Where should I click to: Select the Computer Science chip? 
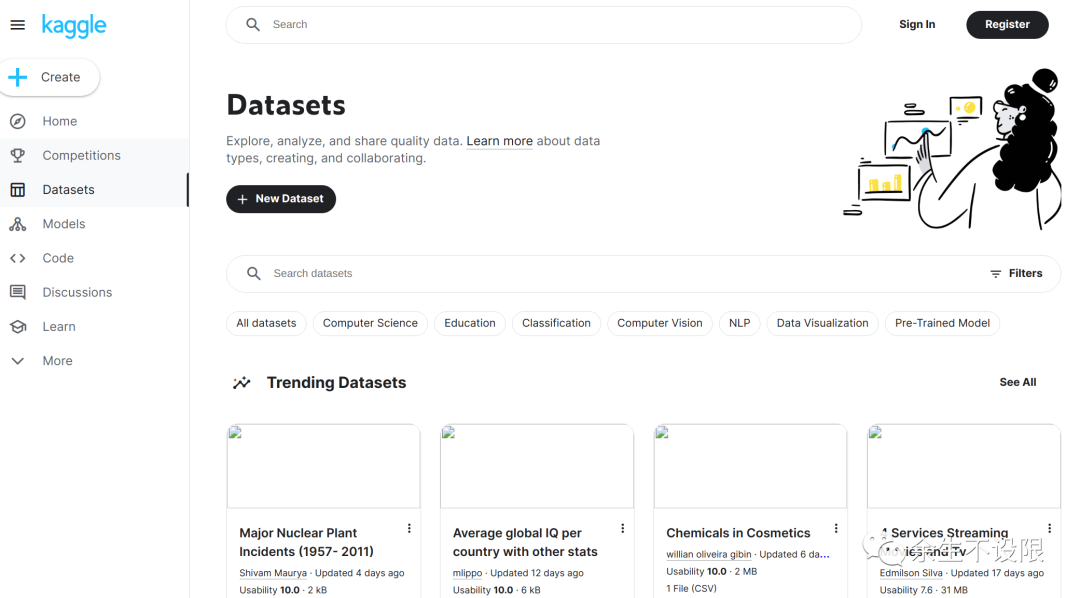pos(370,323)
